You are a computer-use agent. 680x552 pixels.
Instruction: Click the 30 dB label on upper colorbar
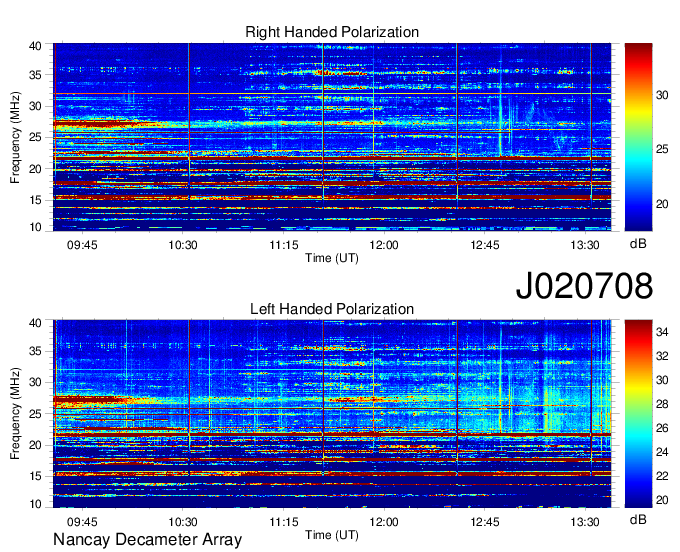point(662,95)
